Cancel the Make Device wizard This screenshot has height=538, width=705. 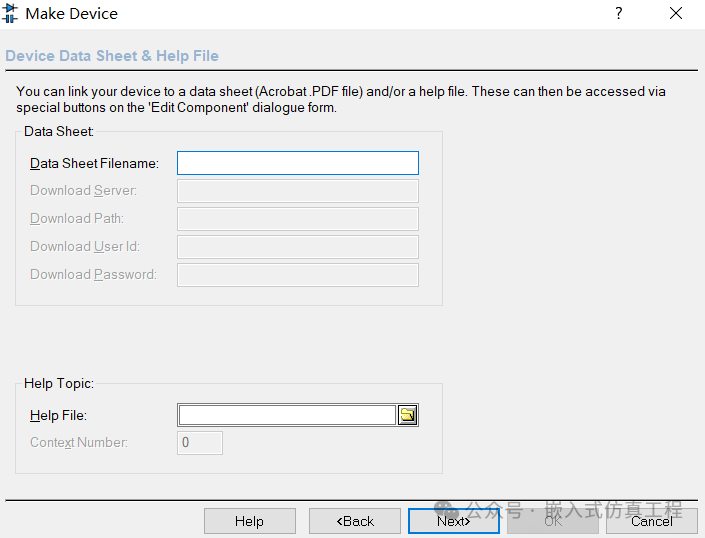pos(651,521)
